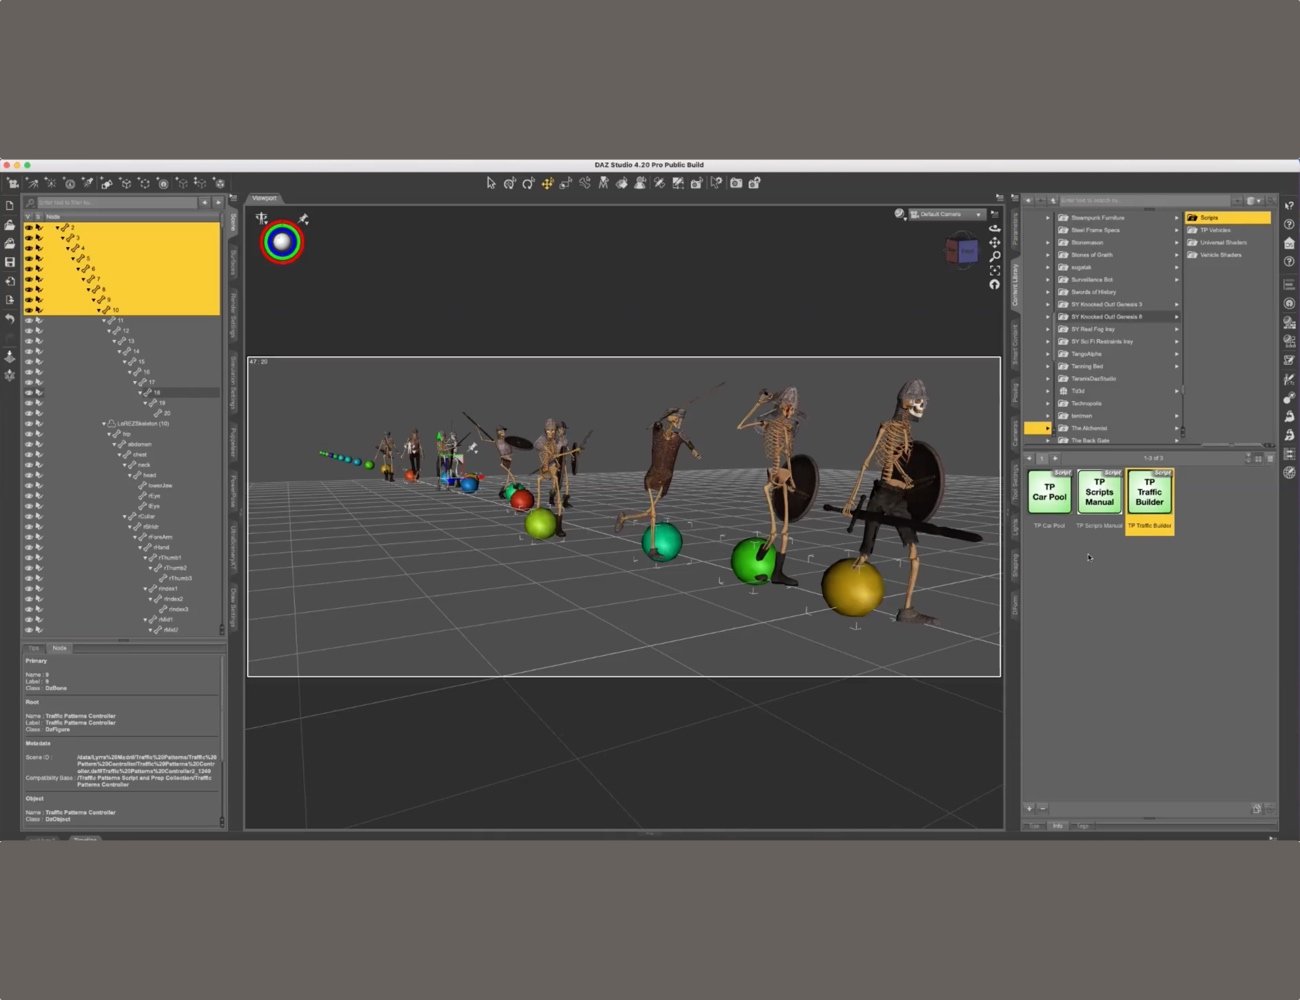The height and width of the screenshot is (1000, 1300).
Task: Click the Info tab at content pane bottom
Action: 1057,826
